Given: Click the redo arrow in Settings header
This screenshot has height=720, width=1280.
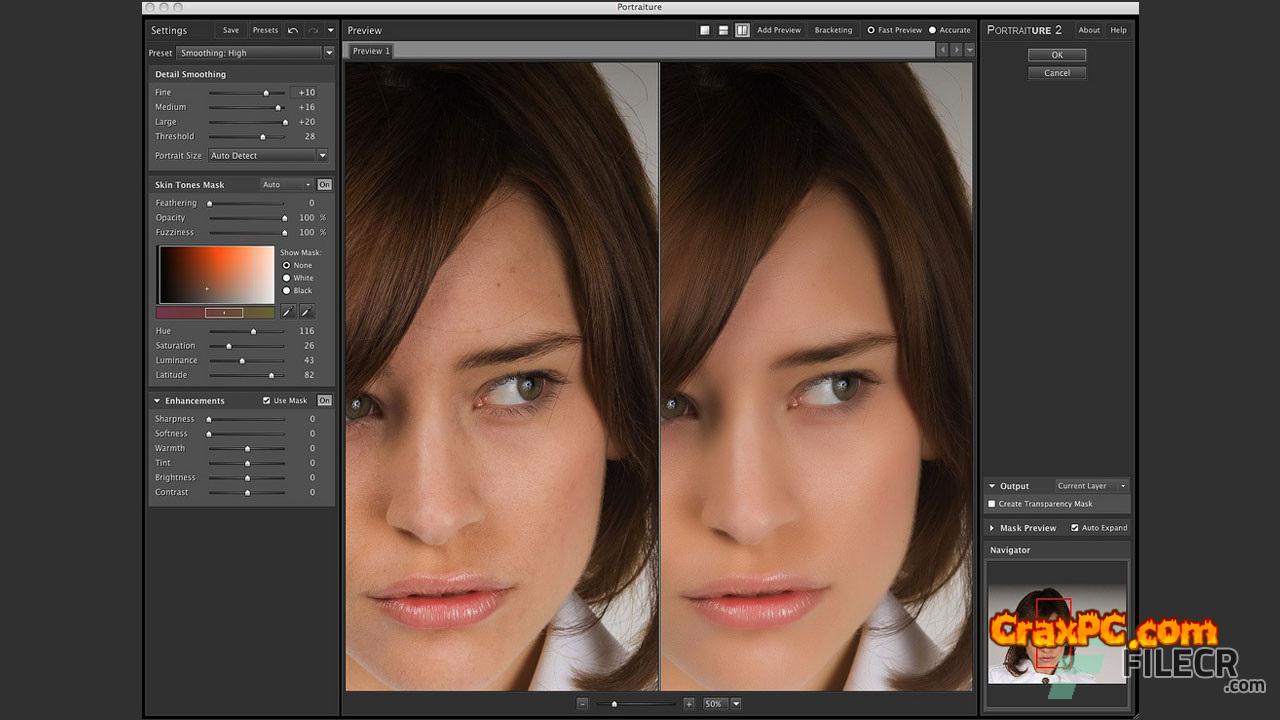Looking at the screenshot, I should pyautogui.click(x=313, y=30).
